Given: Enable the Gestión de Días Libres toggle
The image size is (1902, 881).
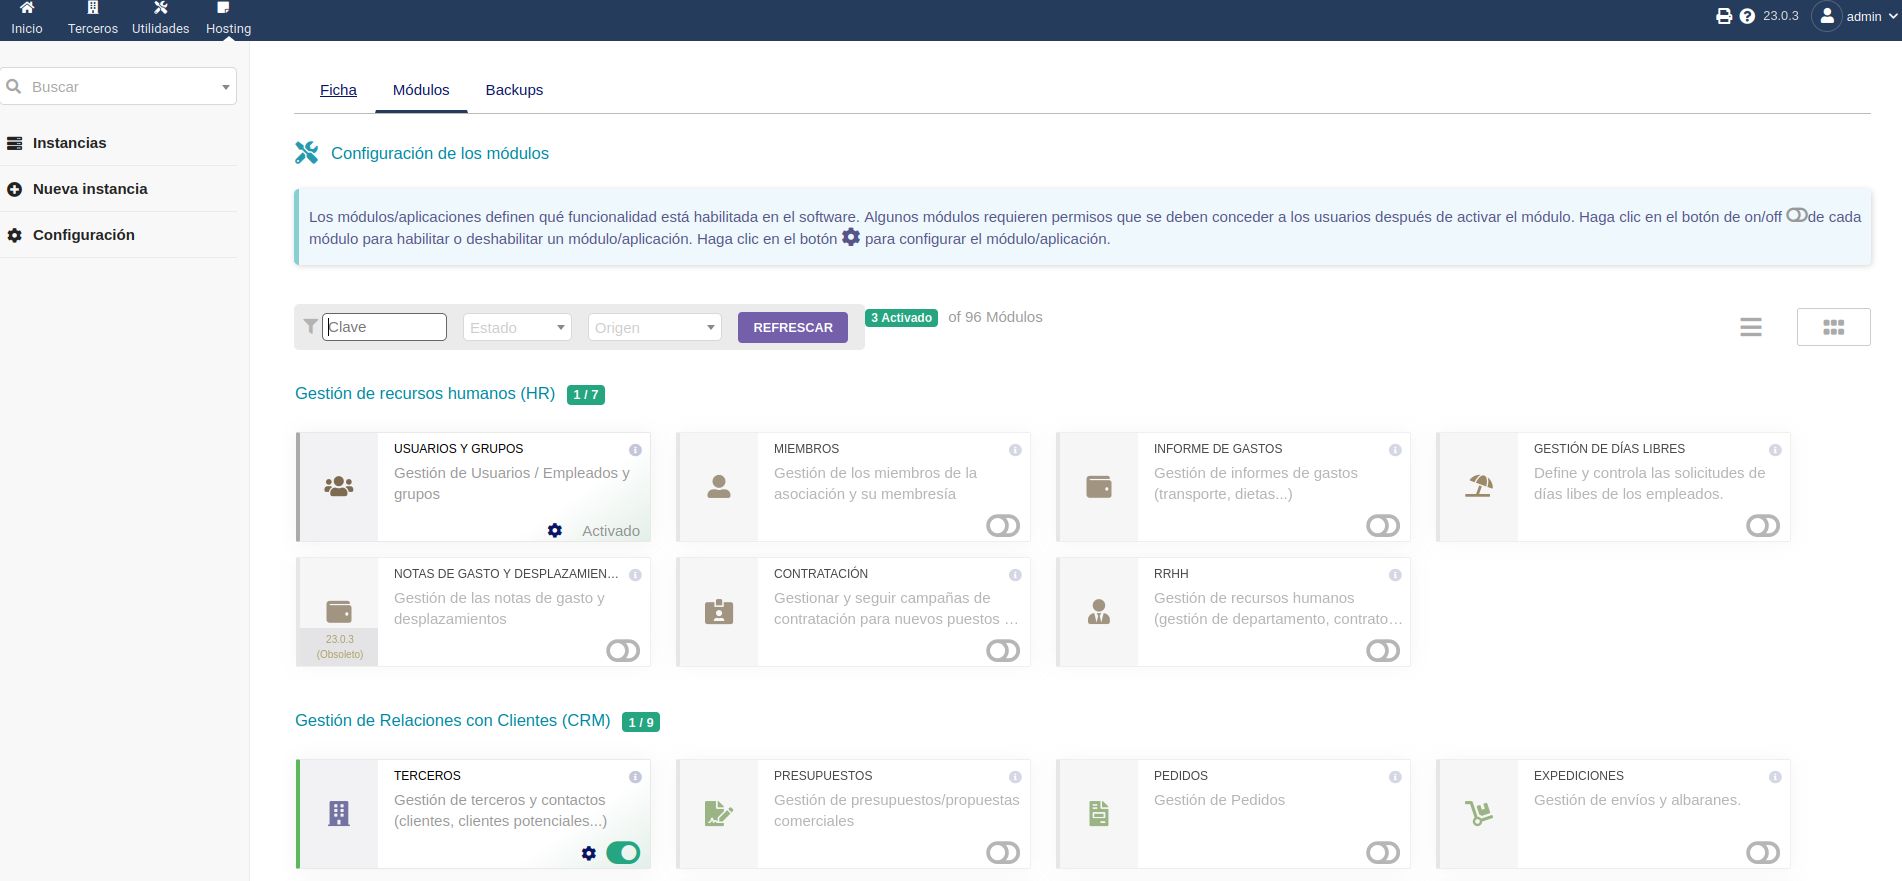Looking at the screenshot, I should (x=1763, y=526).
